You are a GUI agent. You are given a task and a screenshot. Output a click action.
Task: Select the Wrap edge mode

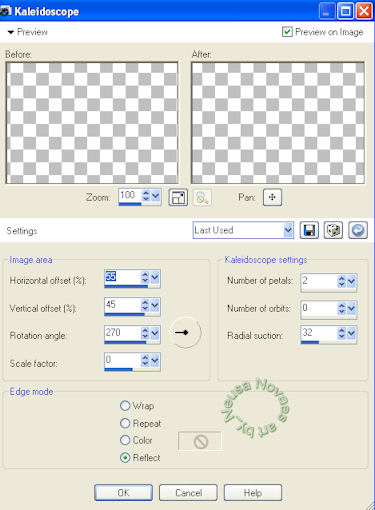coord(125,406)
